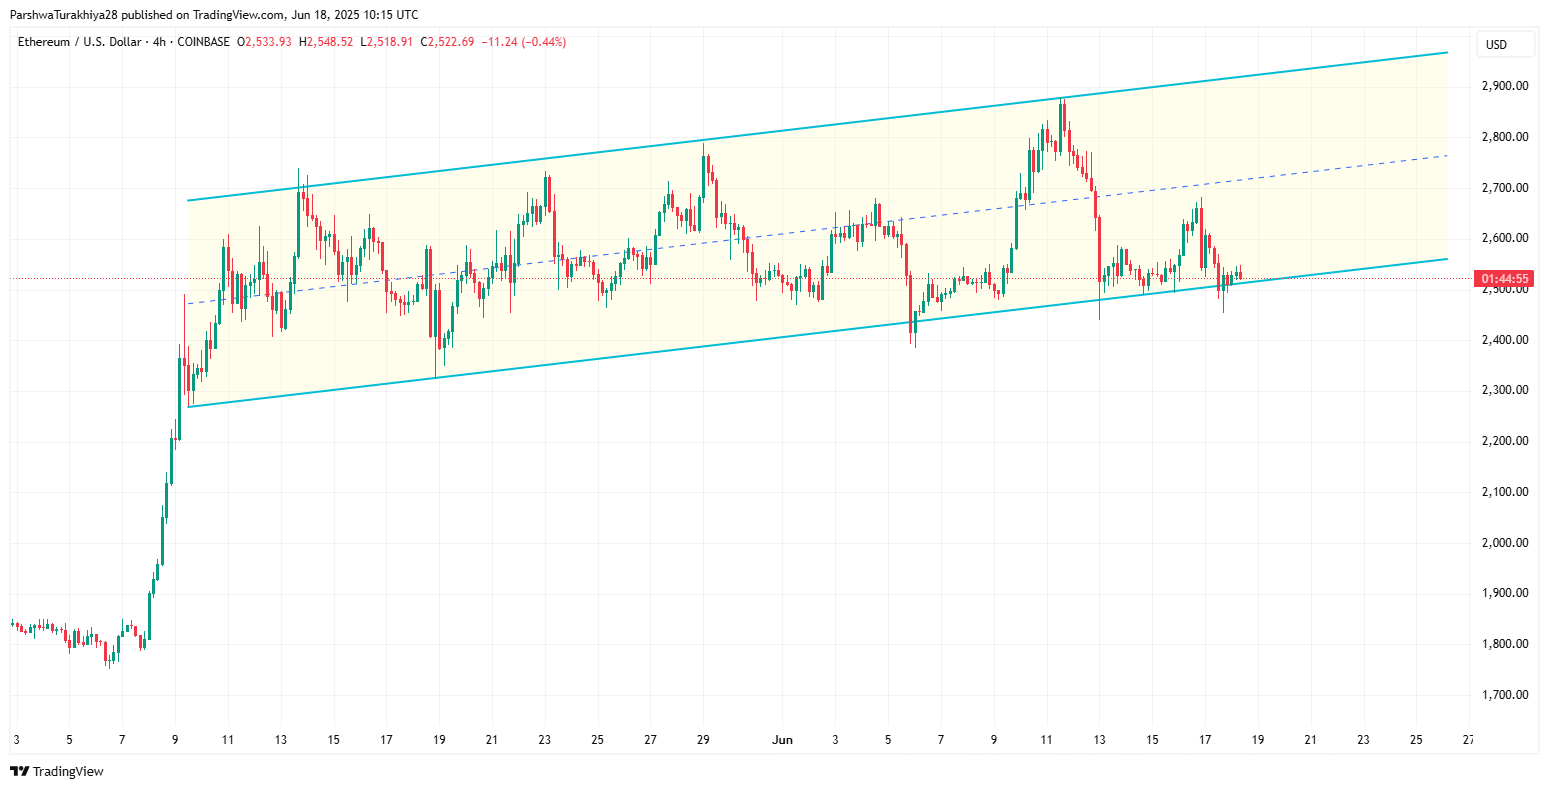This screenshot has height=789, width=1549.
Task: Toggle the percentage change display (-0.44%)
Action: (x=542, y=42)
